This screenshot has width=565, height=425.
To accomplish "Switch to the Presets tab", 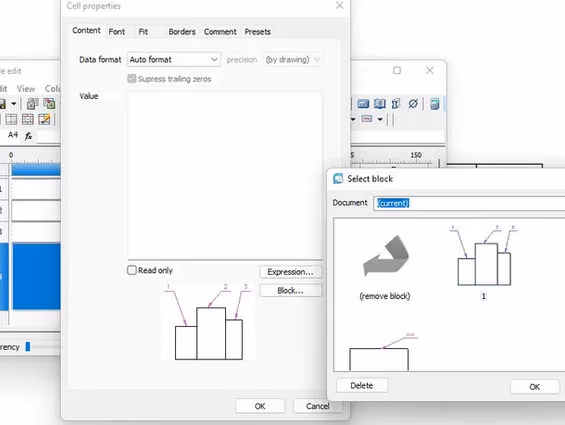I will (x=257, y=32).
